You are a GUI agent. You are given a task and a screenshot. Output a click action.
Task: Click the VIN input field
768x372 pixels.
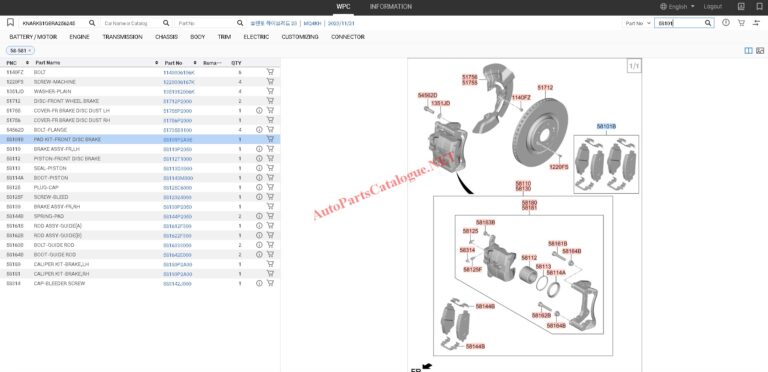(x=54, y=23)
